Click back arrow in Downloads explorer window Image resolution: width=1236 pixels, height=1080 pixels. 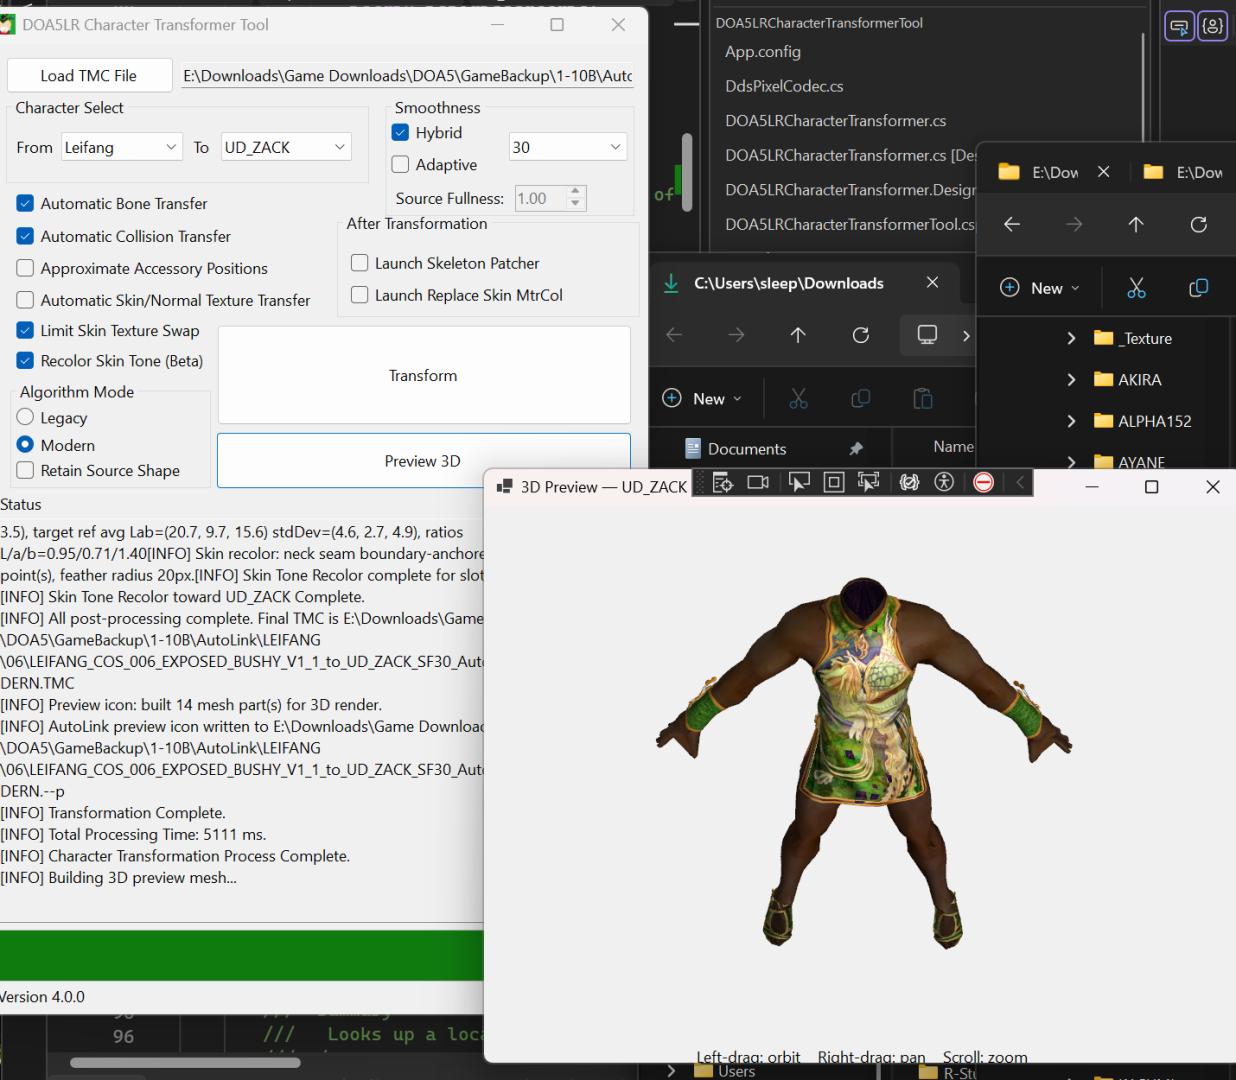coord(674,335)
